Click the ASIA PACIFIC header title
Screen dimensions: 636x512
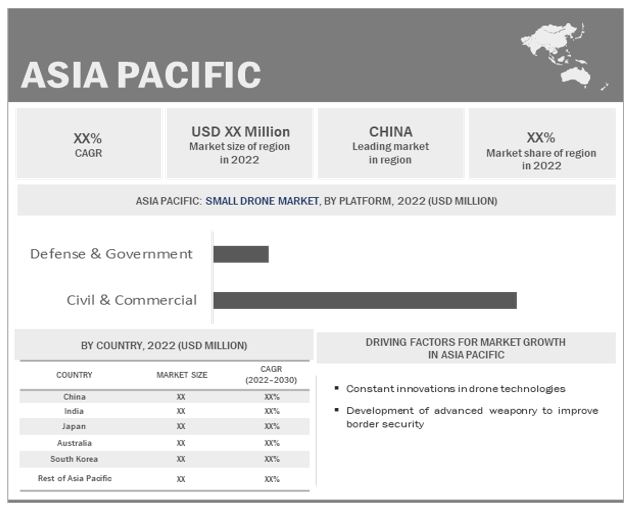[141, 75]
